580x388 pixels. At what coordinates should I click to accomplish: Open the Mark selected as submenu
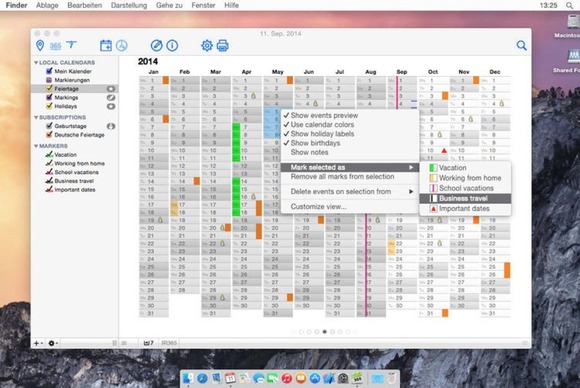(350, 167)
